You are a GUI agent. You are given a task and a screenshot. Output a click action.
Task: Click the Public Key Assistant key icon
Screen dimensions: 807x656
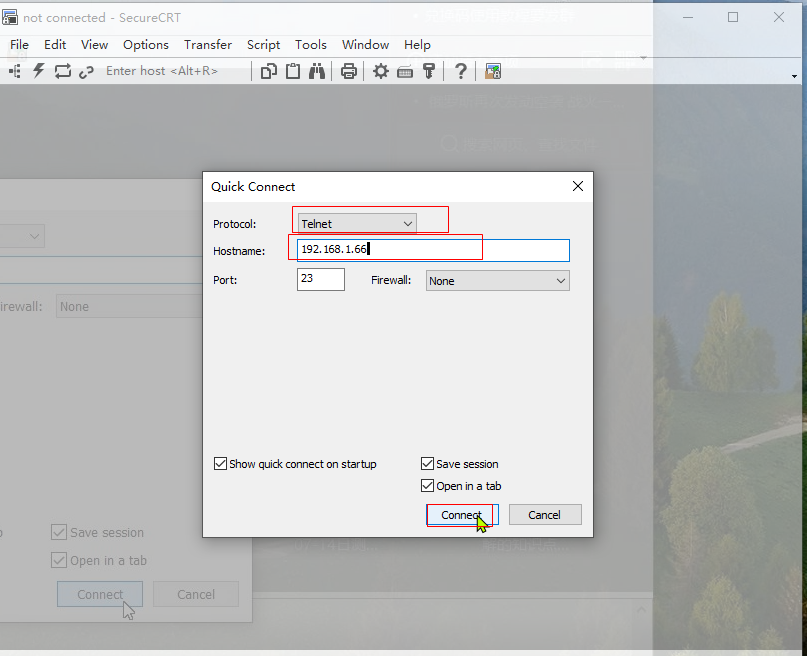[429, 71]
